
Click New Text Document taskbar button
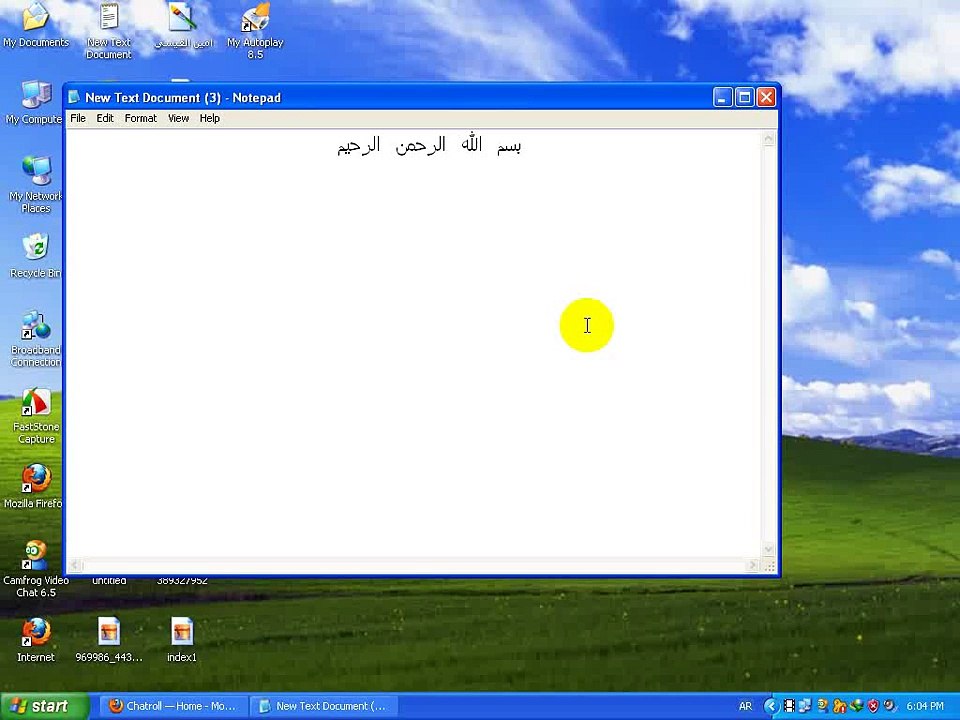click(324, 706)
